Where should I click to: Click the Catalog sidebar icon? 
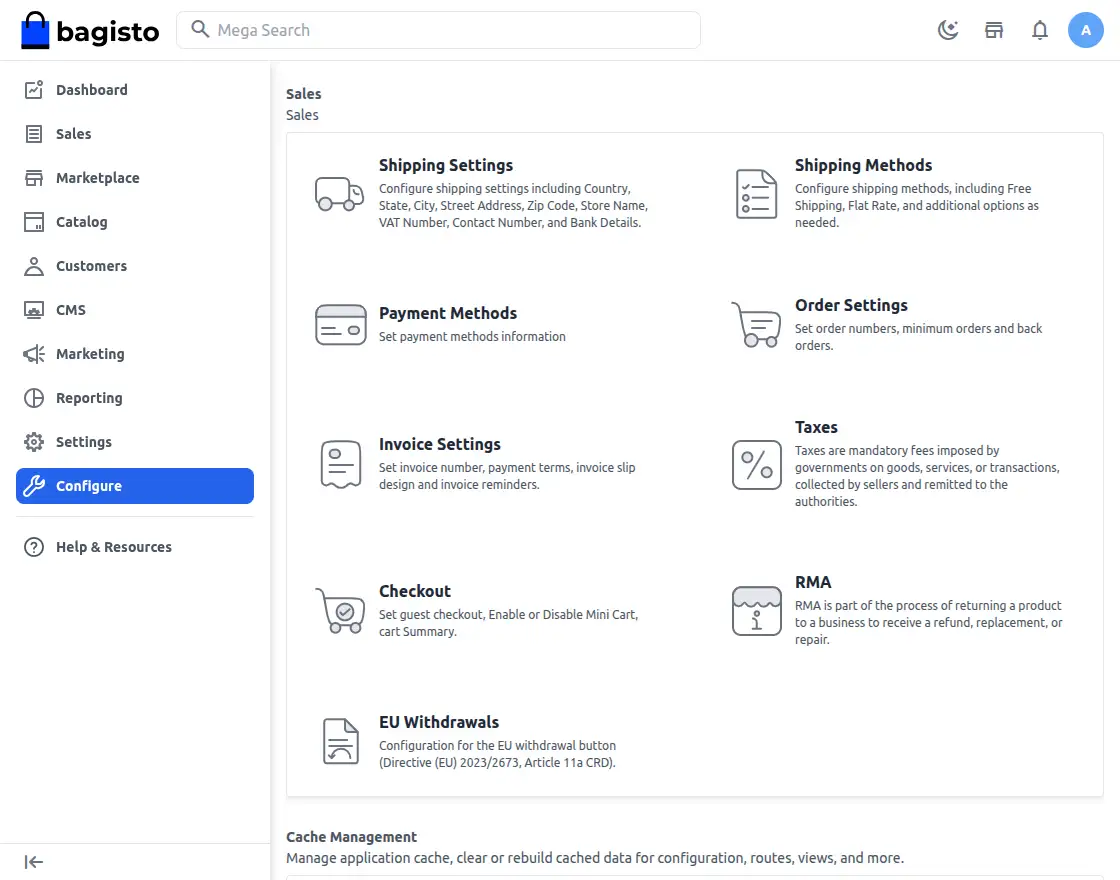[x=34, y=222]
